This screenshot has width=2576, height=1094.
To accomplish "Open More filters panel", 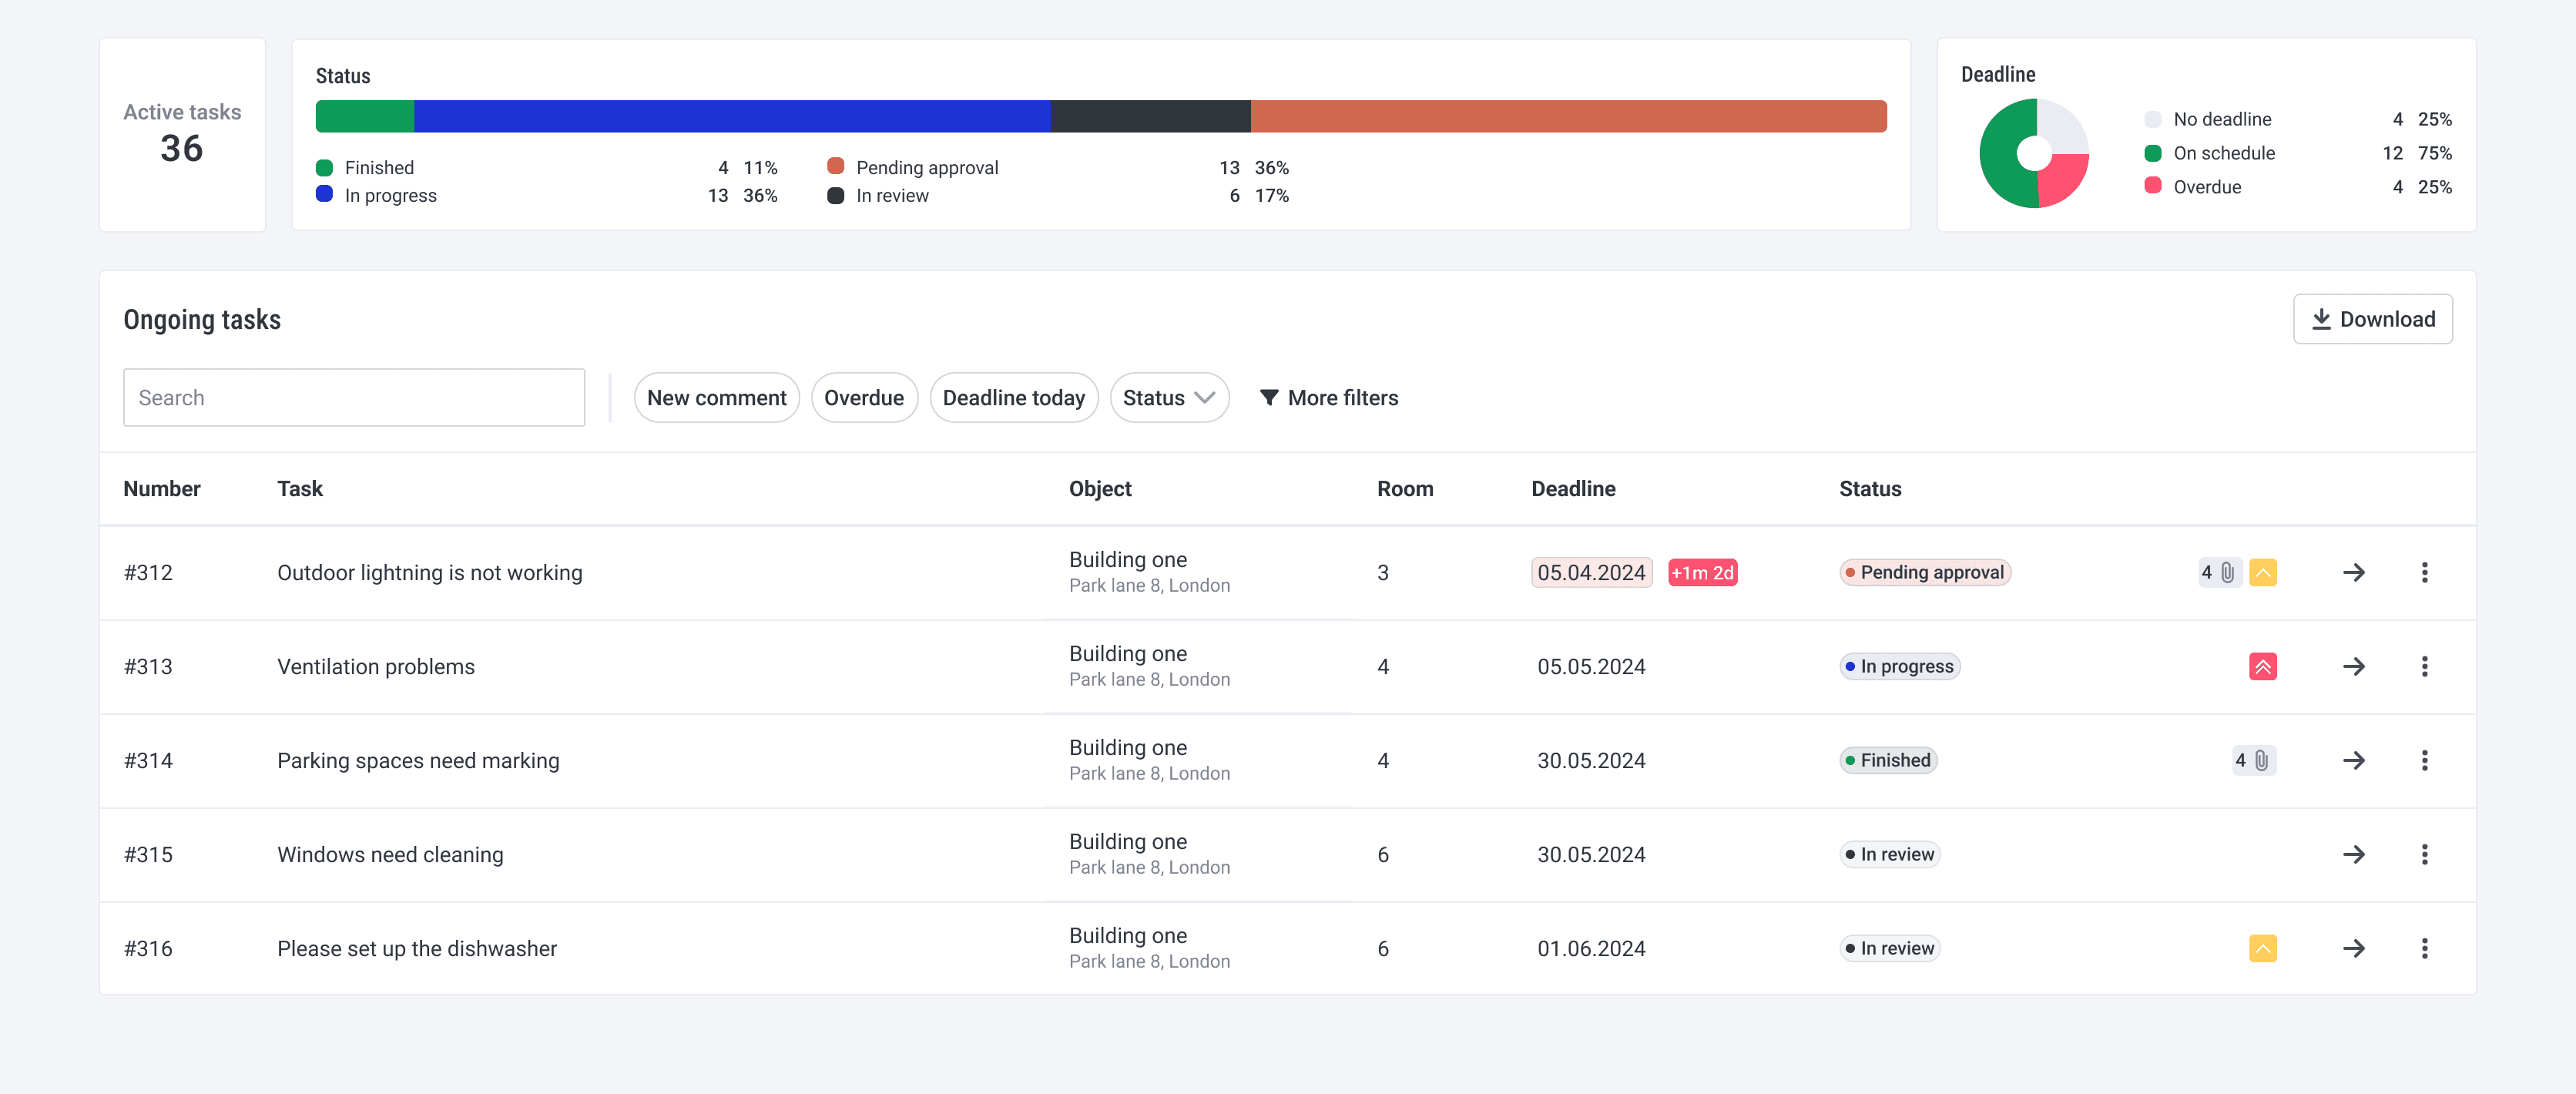I will coord(1328,398).
